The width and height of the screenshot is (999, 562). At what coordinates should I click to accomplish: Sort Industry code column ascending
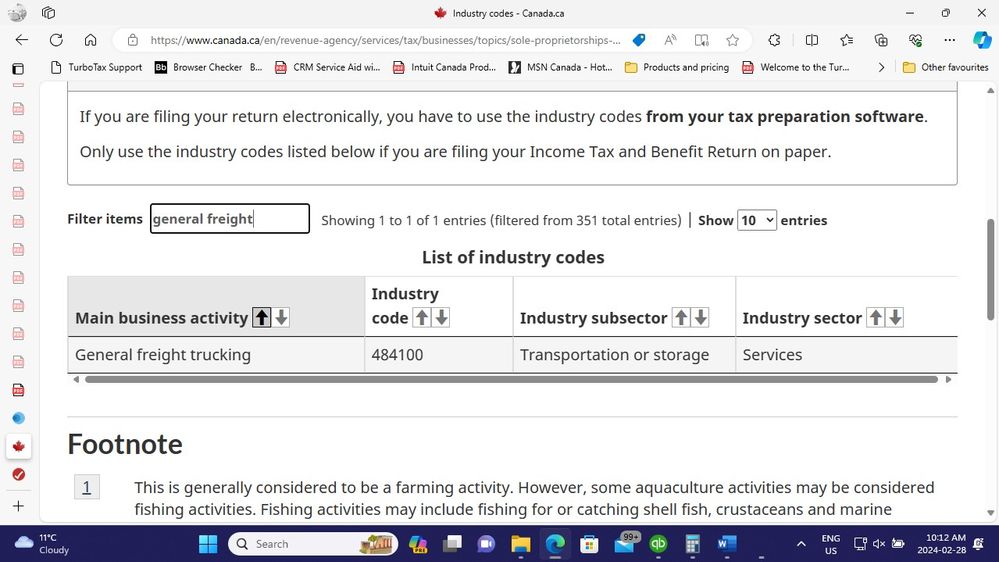click(x=421, y=318)
